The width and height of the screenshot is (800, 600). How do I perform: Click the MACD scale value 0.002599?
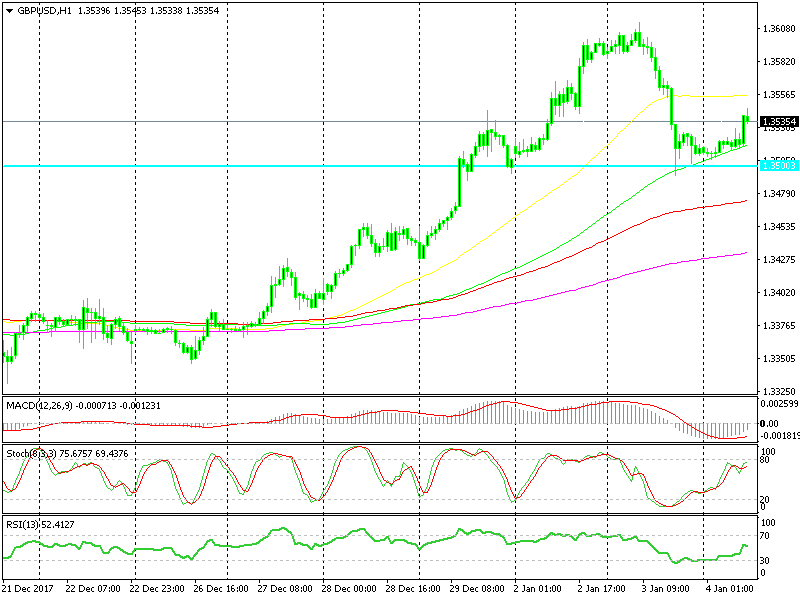pyautogui.click(x=779, y=404)
